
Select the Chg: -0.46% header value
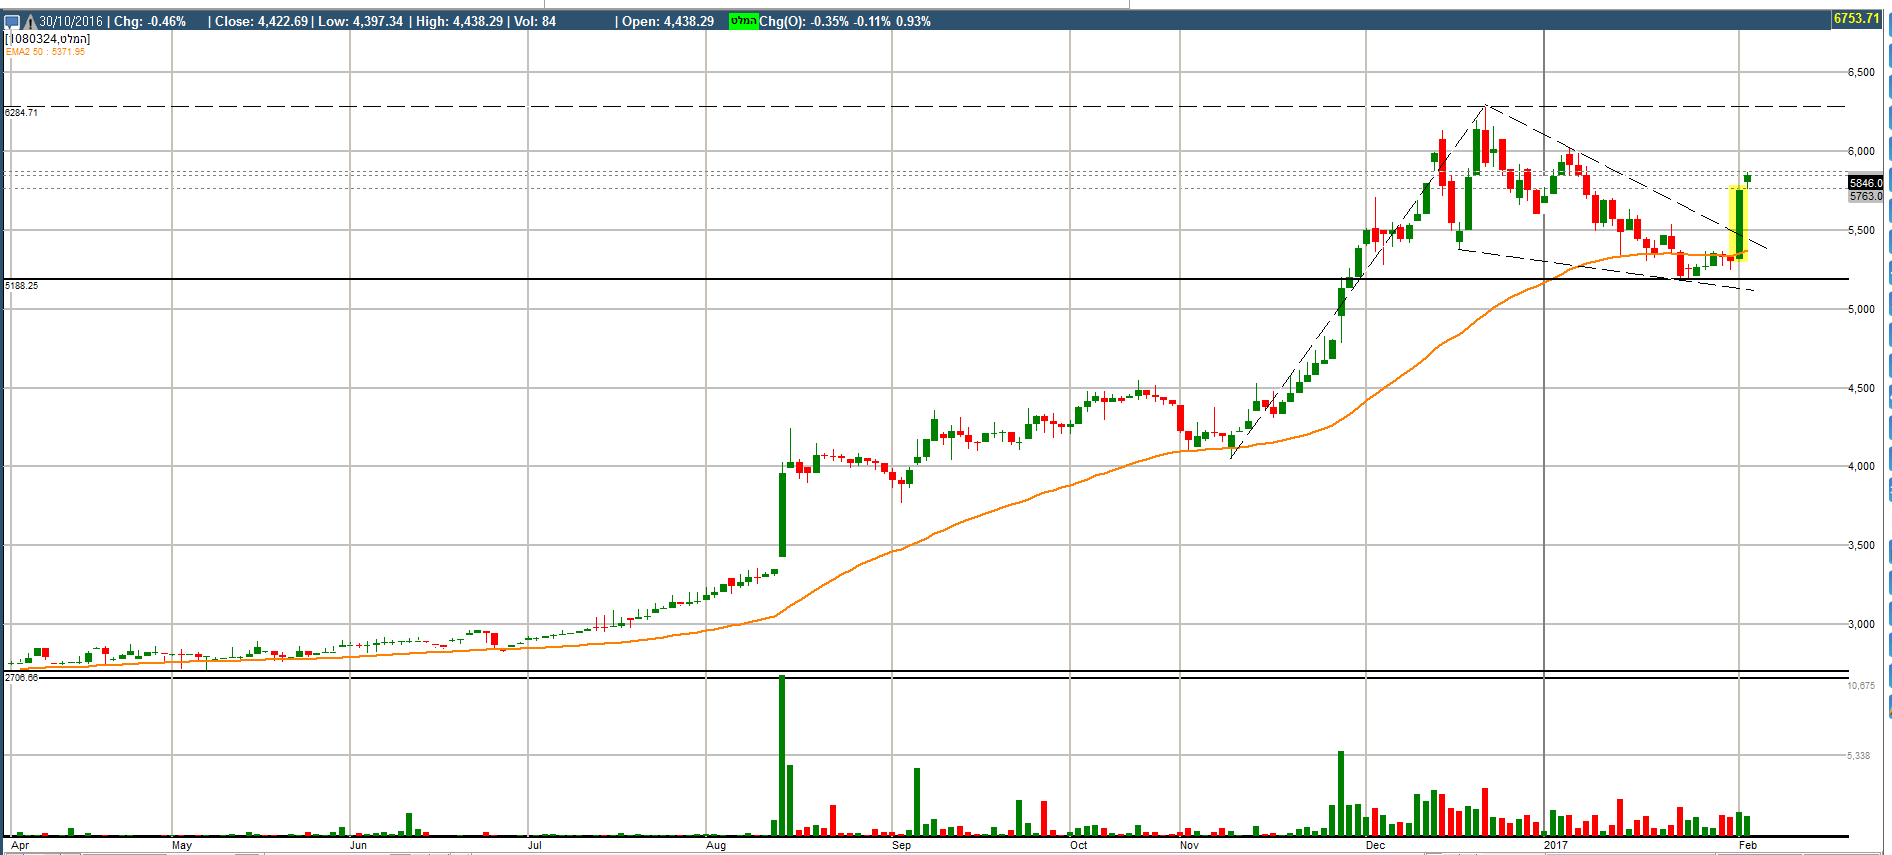[150, 21]
